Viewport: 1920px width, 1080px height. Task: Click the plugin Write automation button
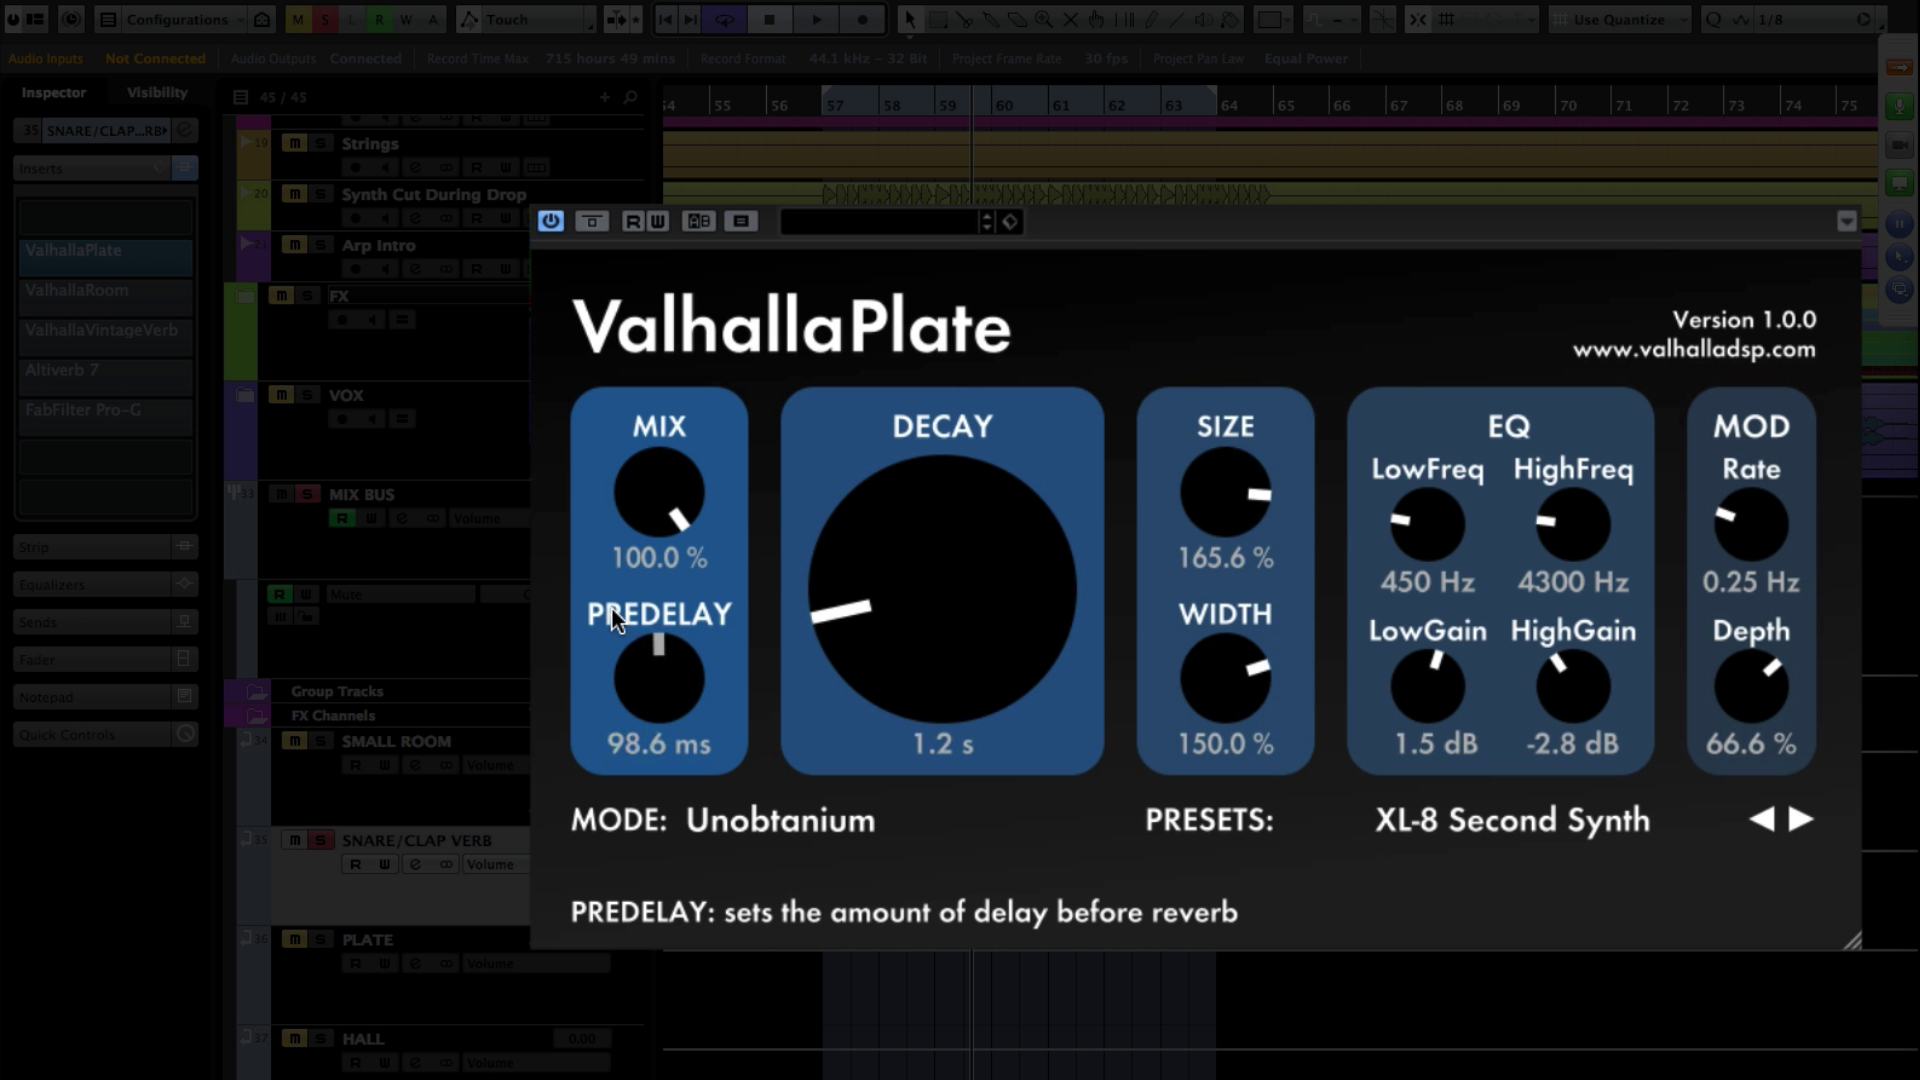(658, 221)
